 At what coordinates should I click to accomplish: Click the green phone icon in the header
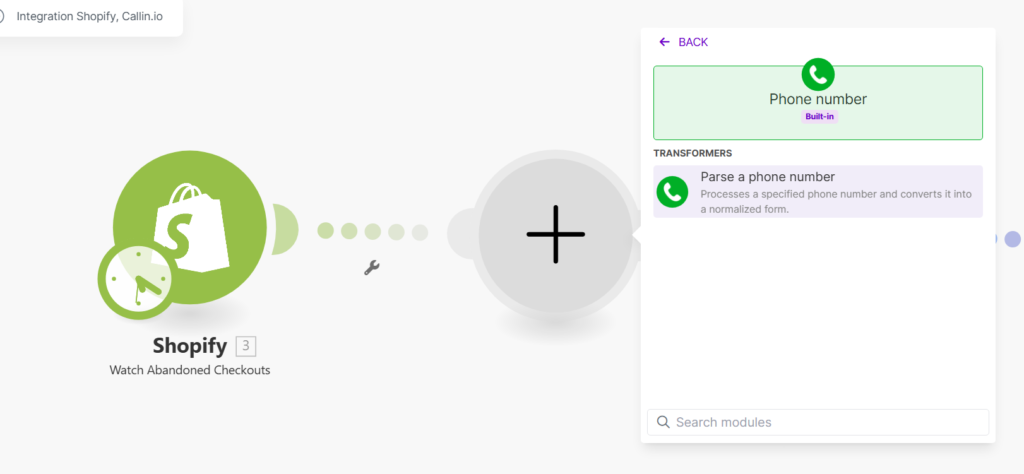coord(818,74)
